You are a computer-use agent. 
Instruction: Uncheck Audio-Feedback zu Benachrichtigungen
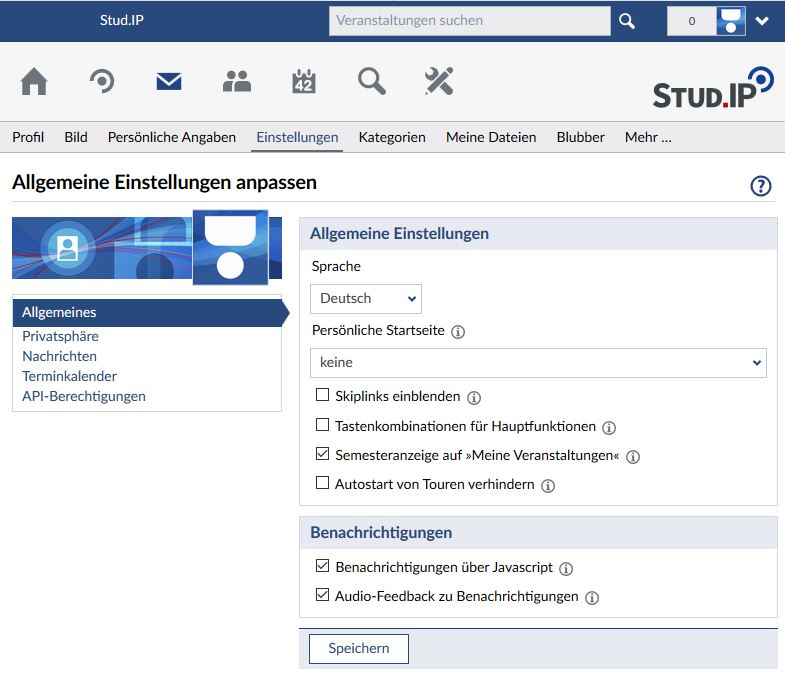tap(322, 596)
